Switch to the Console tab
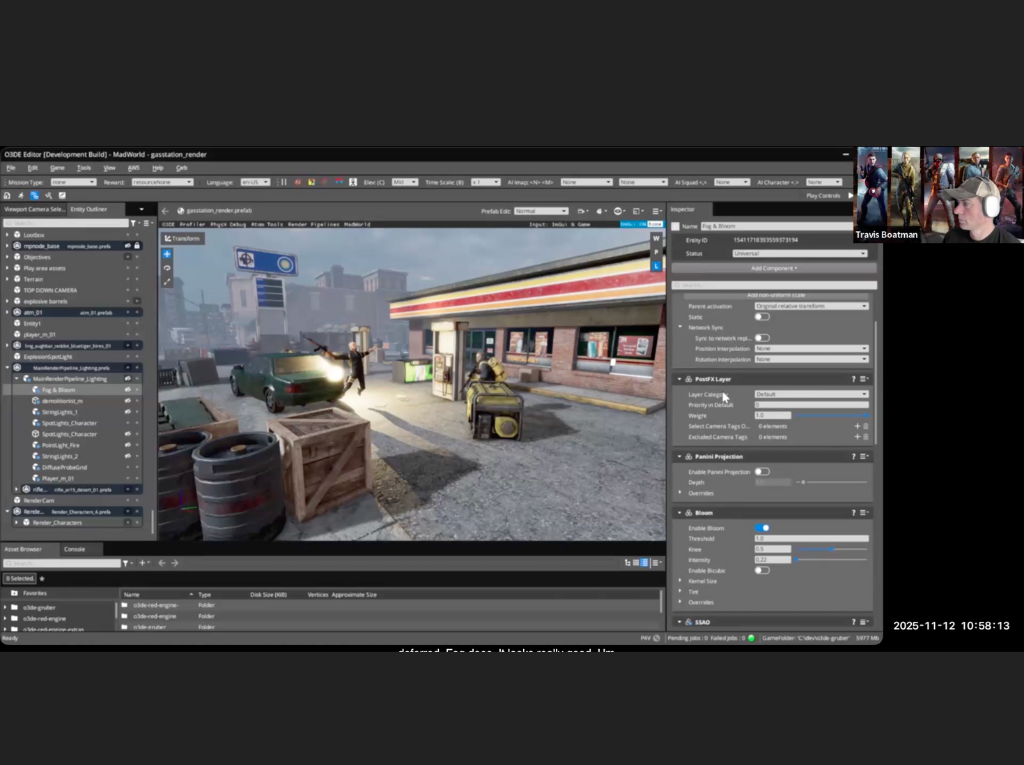 click(x=75, y=549)
